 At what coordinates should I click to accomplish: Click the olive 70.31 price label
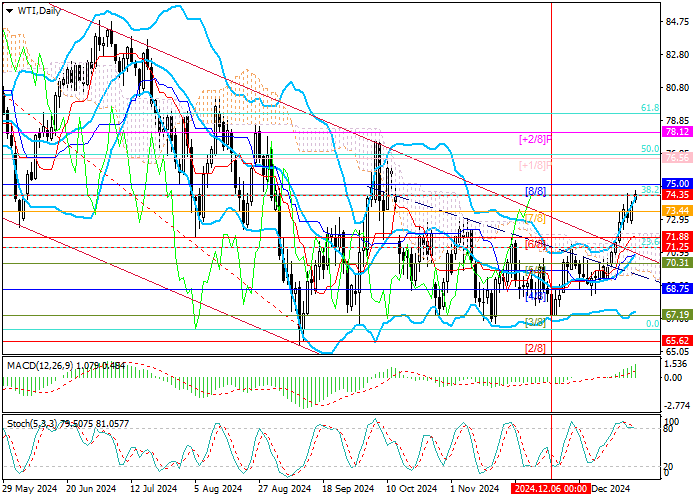pyautogui.click(x=677, y=263)
